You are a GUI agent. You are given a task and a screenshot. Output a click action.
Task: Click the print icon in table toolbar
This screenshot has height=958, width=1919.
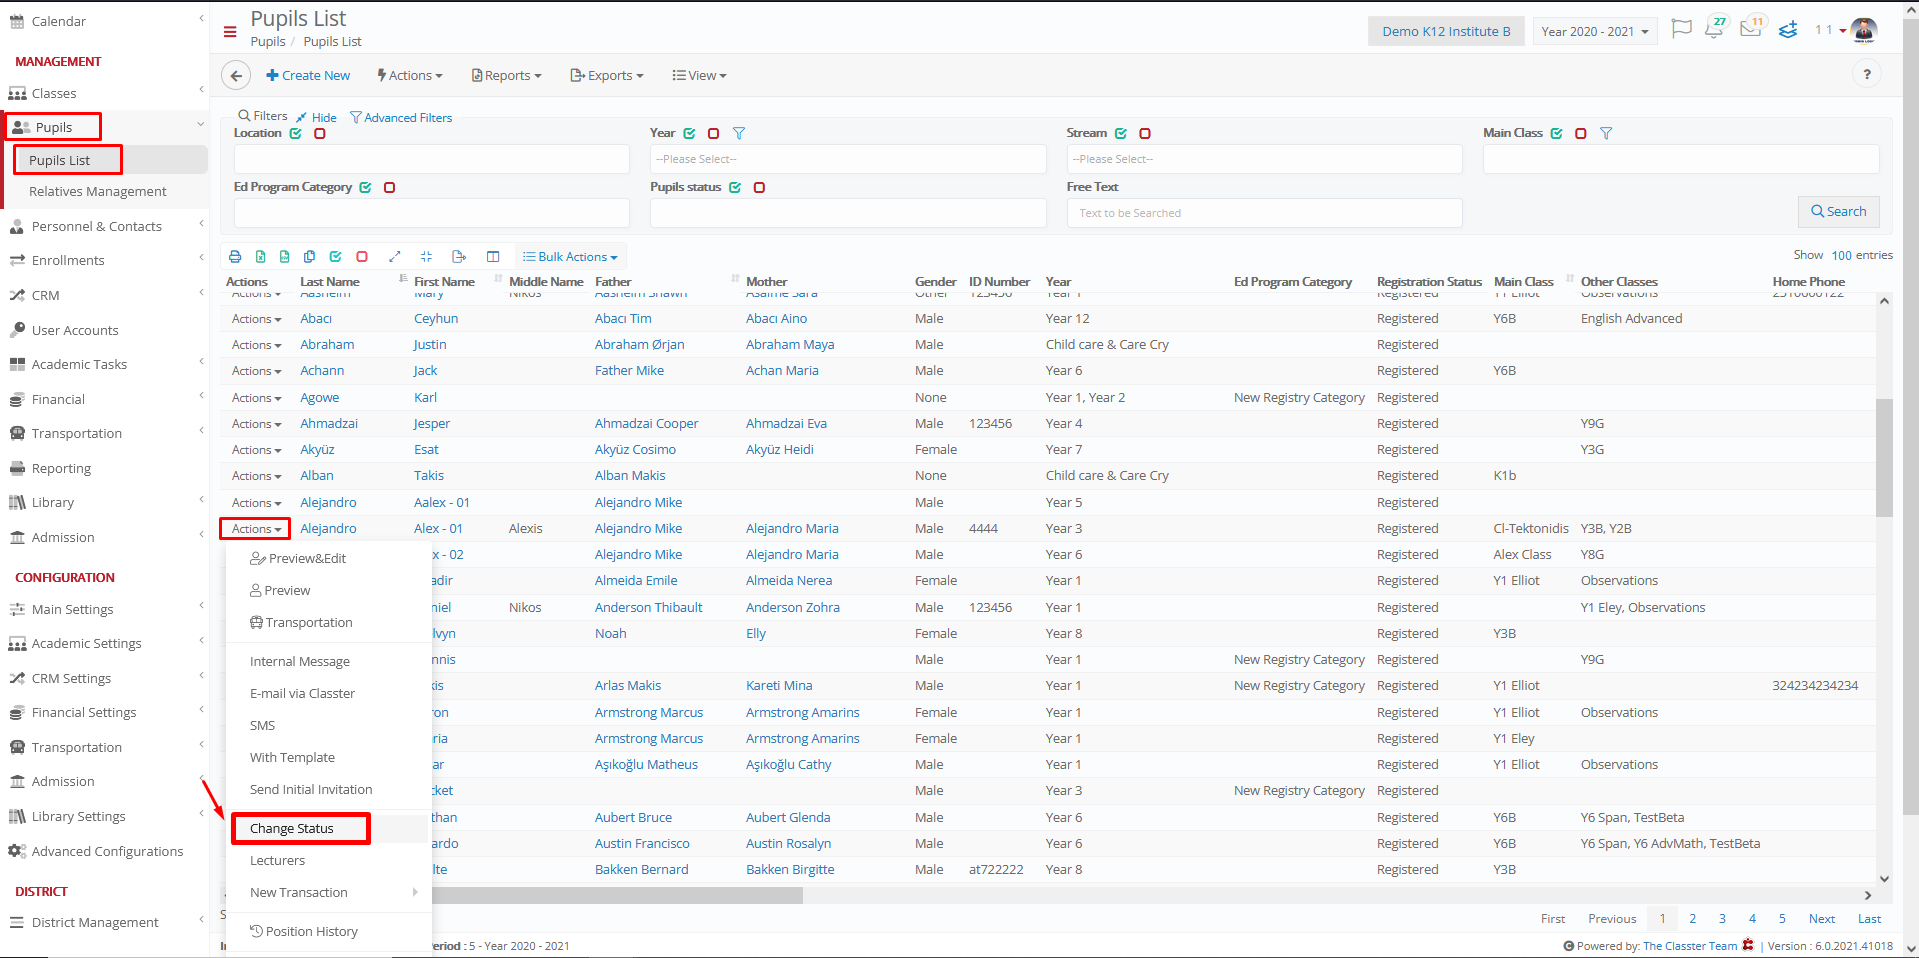coord(235,257)
